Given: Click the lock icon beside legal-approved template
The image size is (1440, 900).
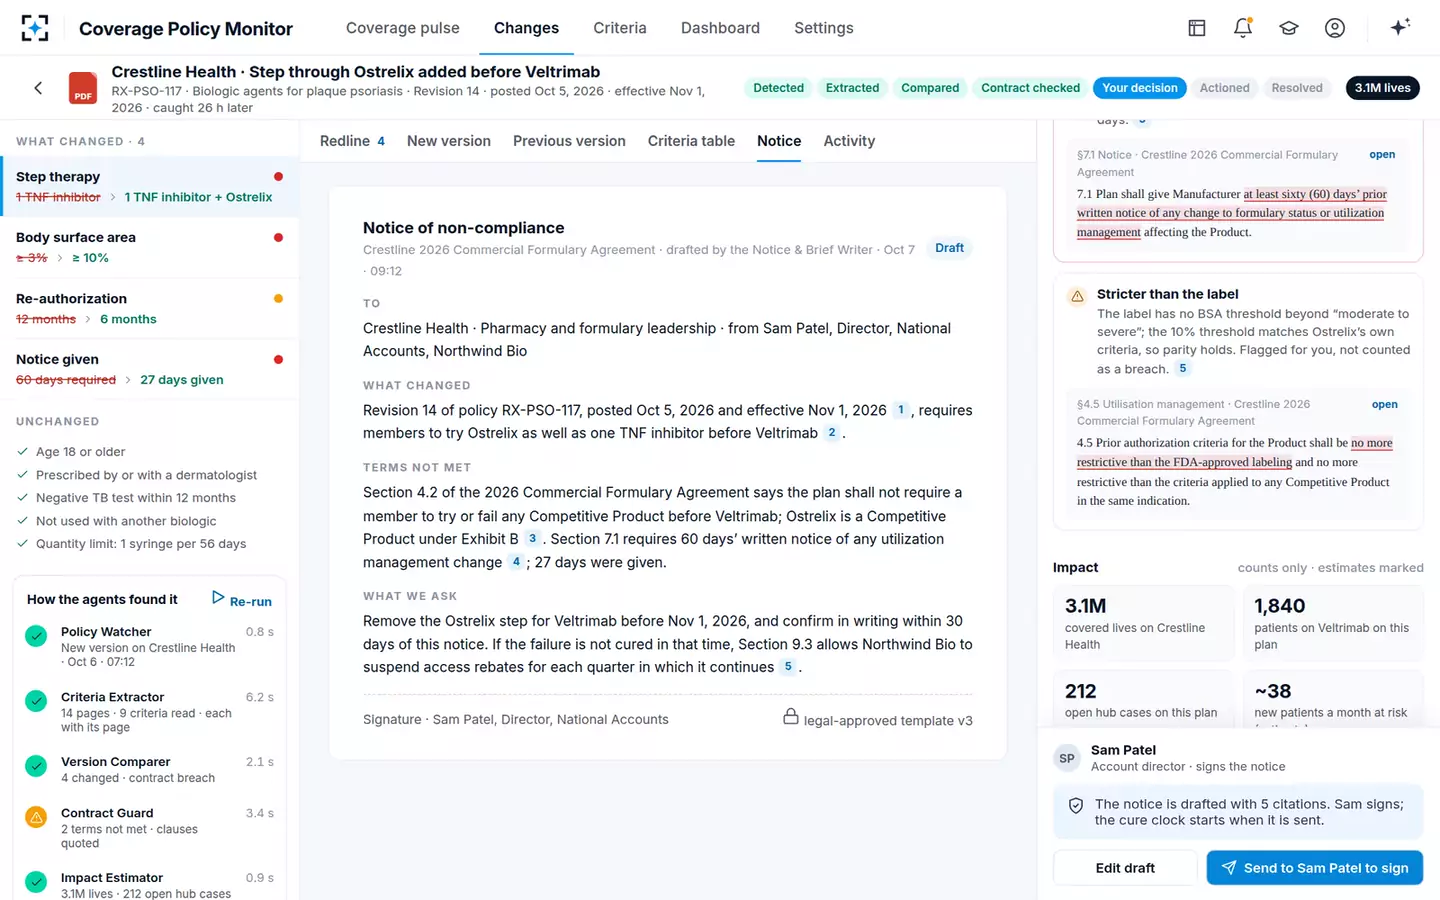Looking at the screenshot, I should tap(791, 717).
